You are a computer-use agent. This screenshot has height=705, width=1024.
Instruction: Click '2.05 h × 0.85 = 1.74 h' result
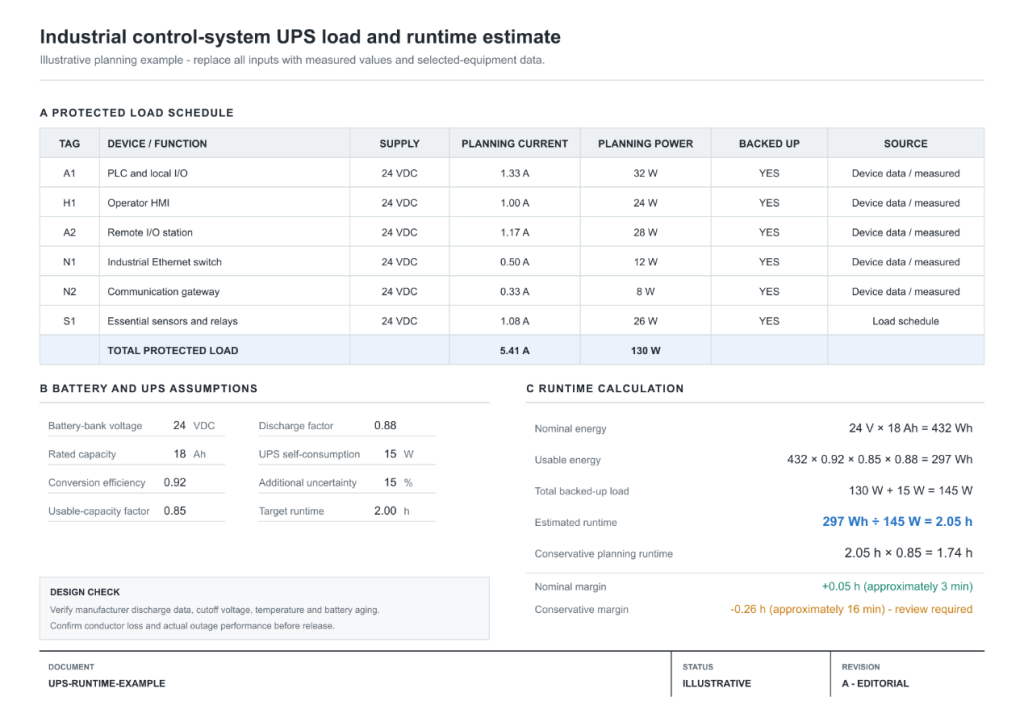pyautogui.click(x=908, y=553)
